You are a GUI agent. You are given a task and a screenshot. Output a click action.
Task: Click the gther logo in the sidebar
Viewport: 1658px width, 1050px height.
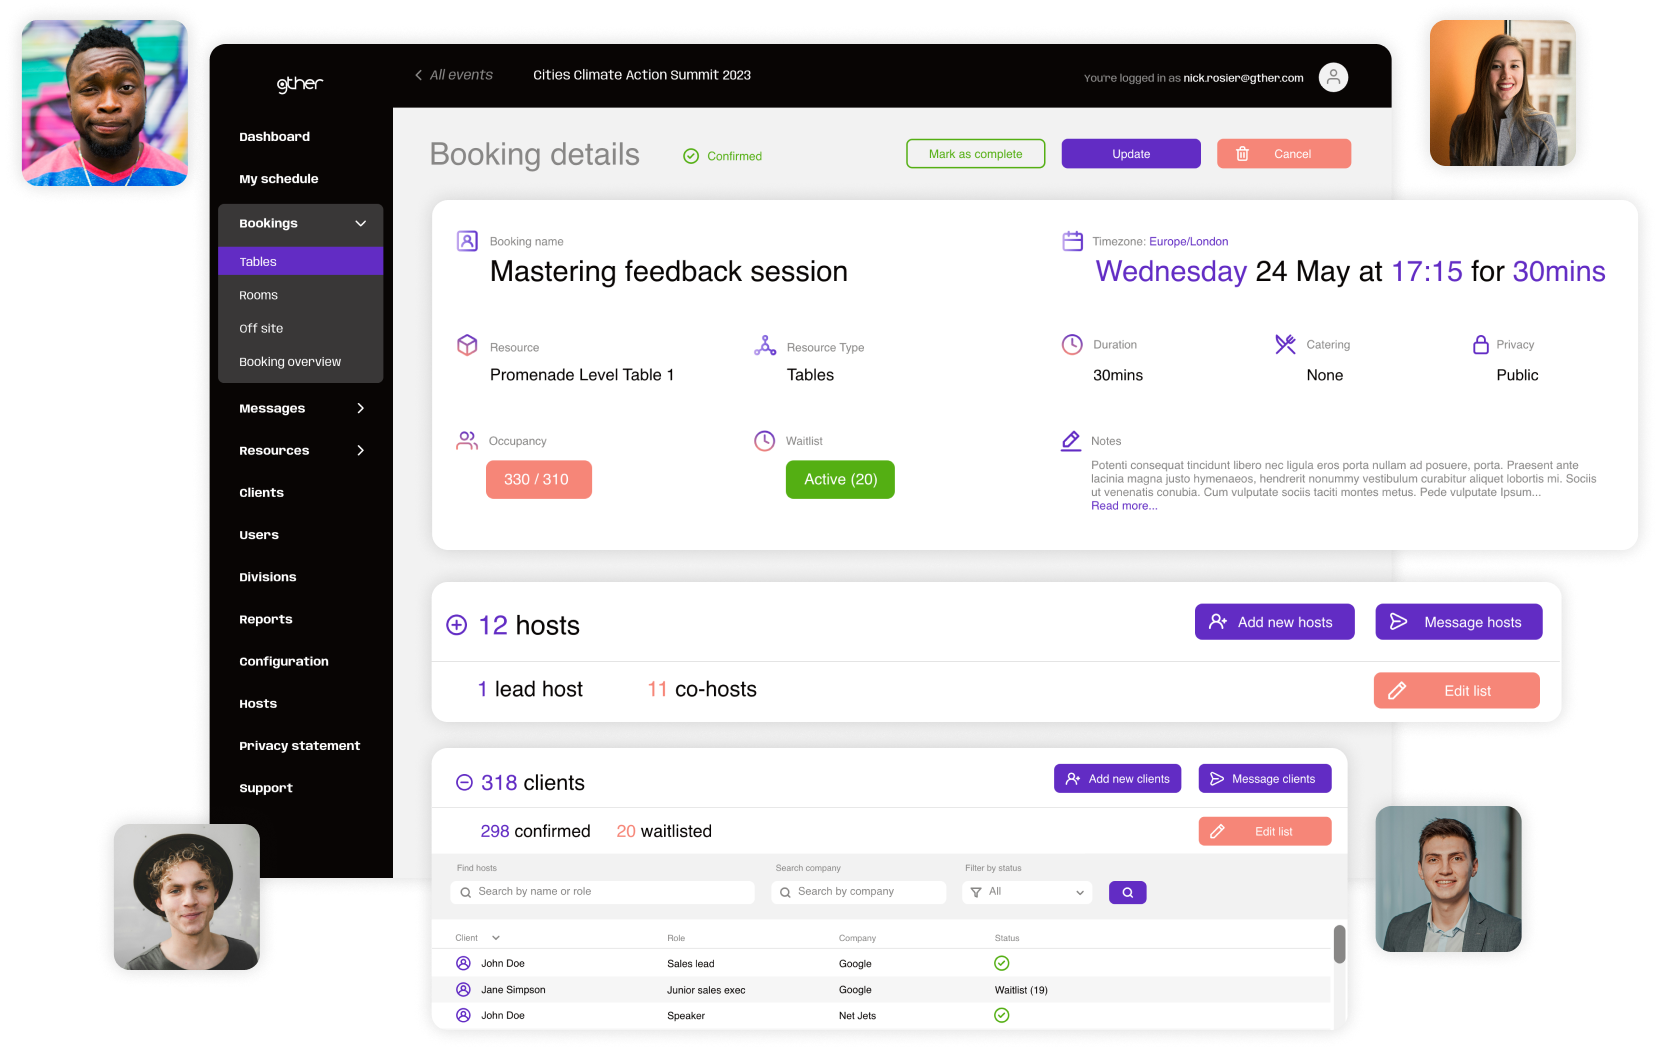click(x=298, y=84)
